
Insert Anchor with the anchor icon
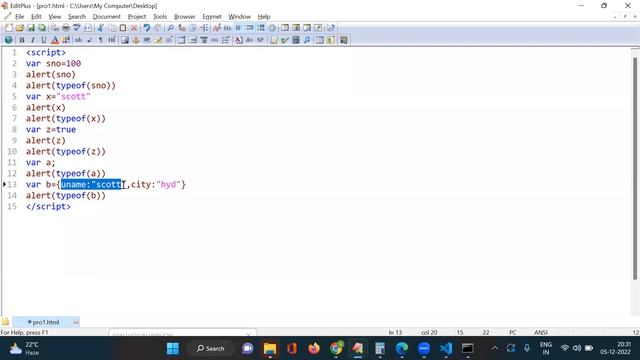point(136,40)
